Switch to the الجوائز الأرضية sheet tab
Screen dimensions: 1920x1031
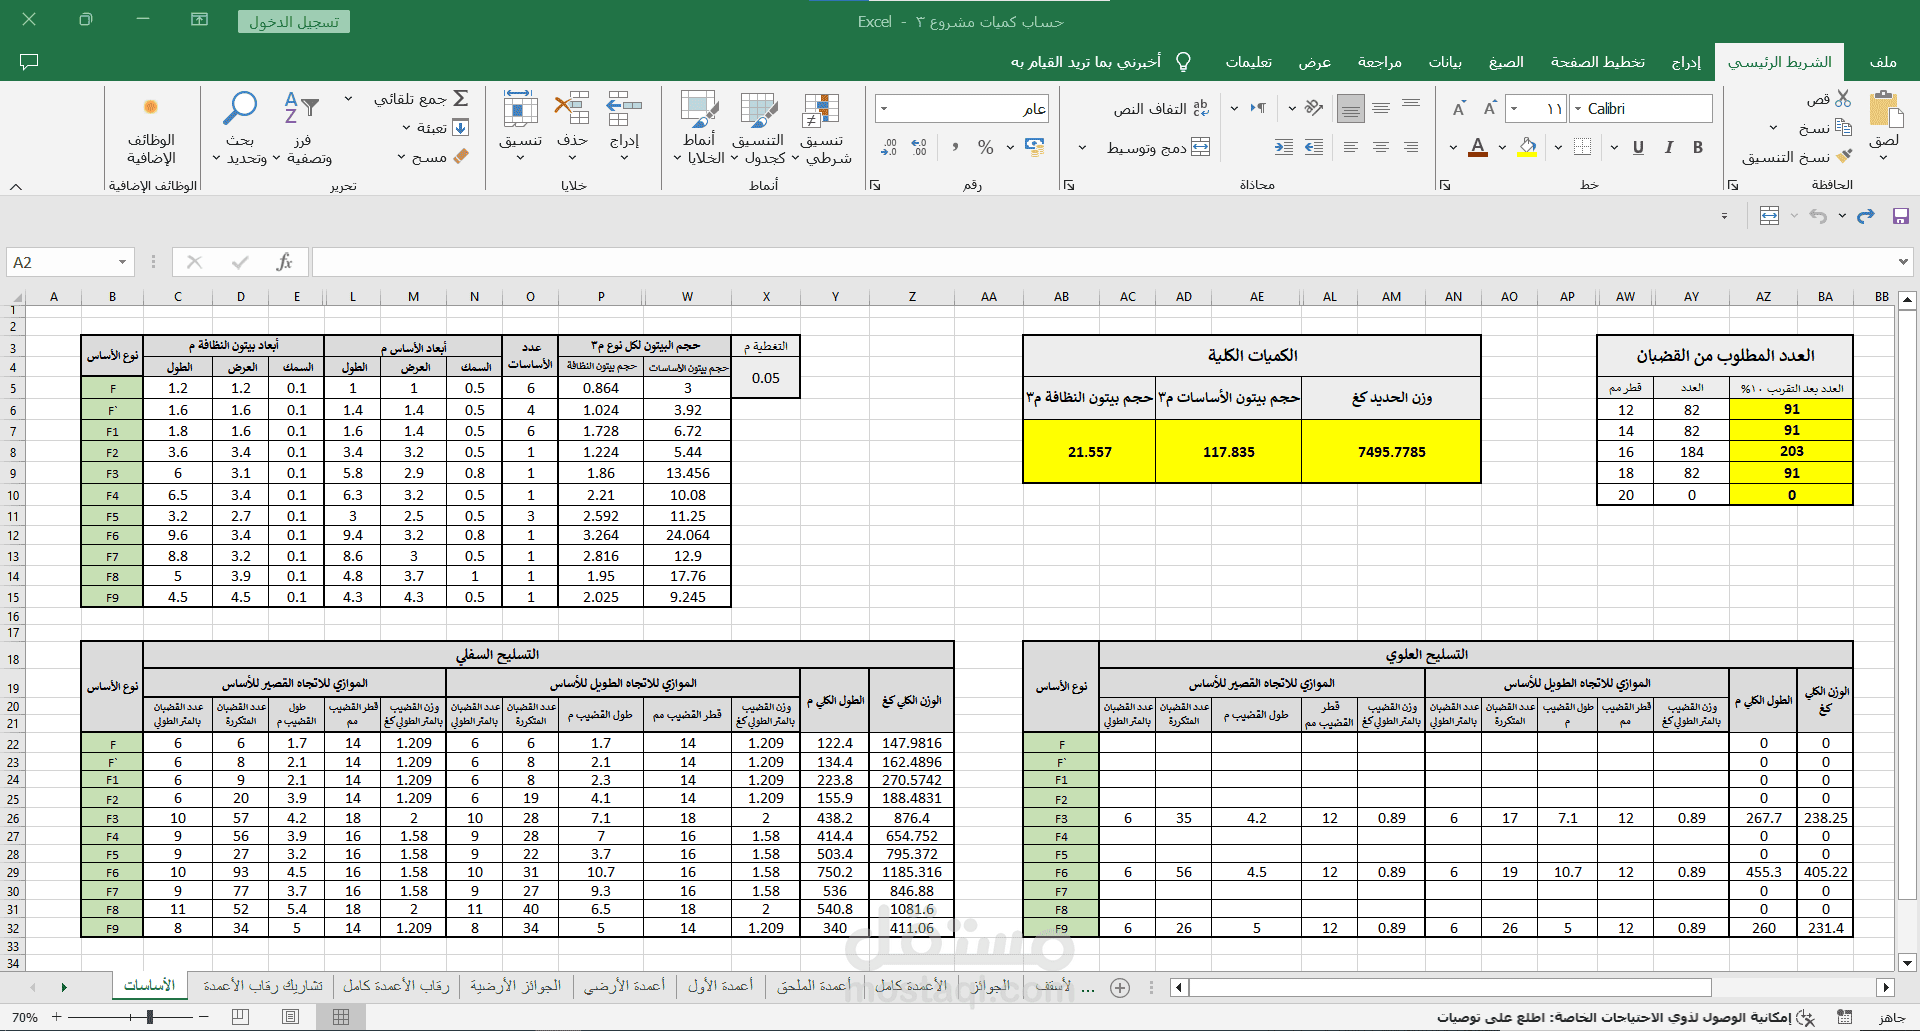pyautogui.click(x=516, y=986)
